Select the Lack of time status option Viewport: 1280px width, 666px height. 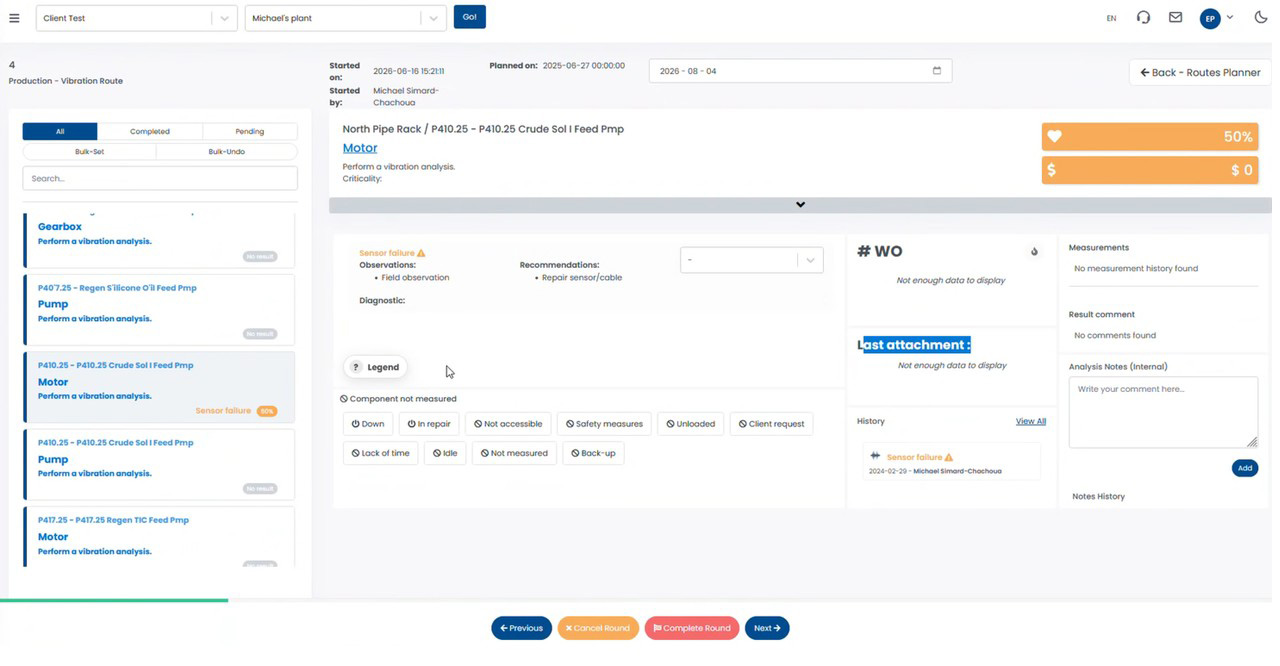pos(380,453)
